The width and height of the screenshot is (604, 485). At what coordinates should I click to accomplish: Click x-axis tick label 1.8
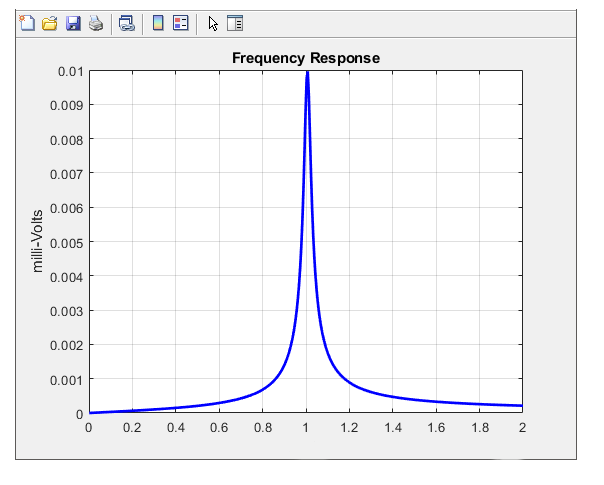click(x=480, y=428)
